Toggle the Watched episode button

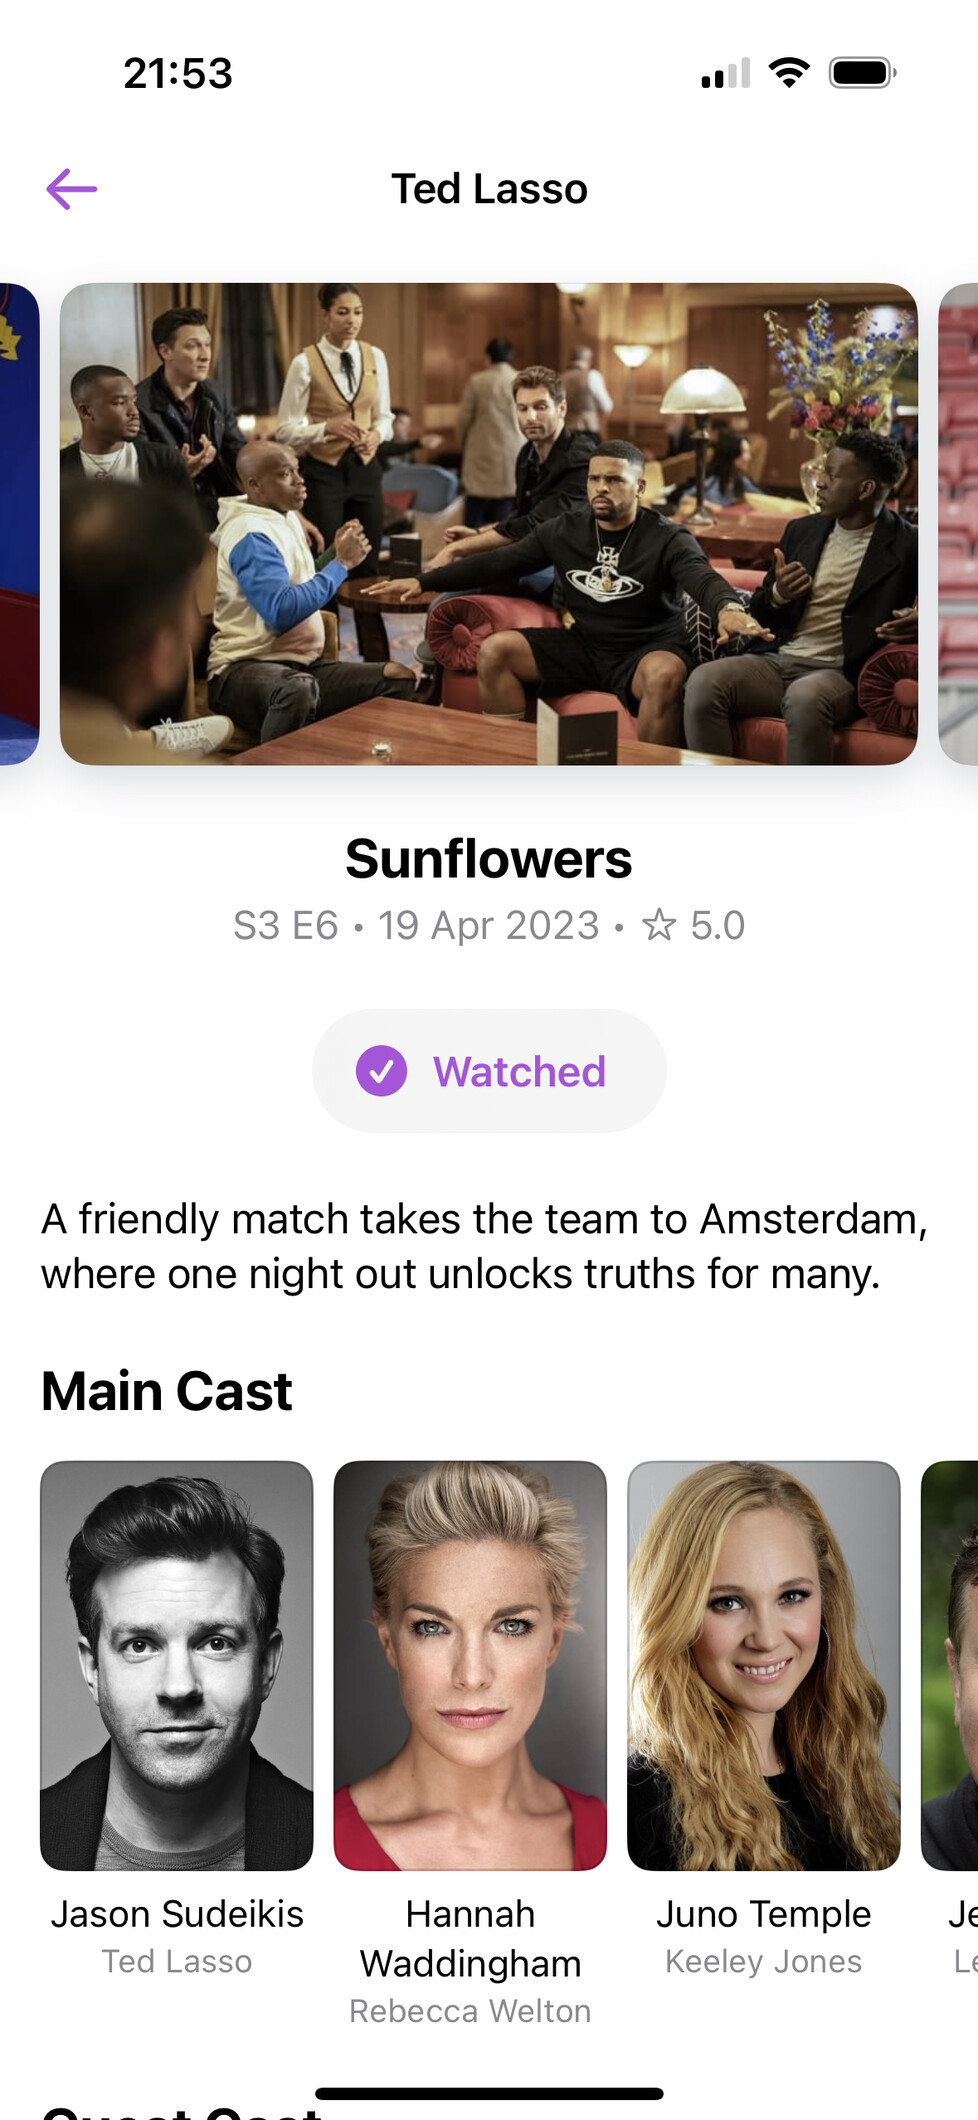coord(489,1071)
